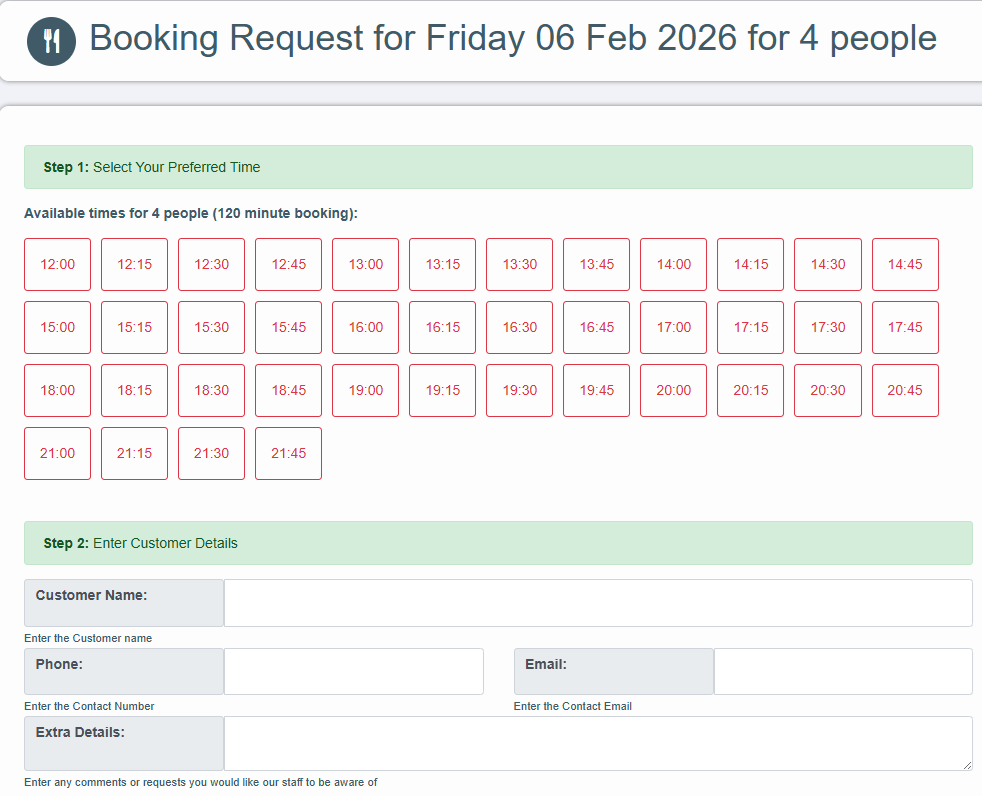Click the Extra Details text area
The image size is (982, 796).
point(597,743)
